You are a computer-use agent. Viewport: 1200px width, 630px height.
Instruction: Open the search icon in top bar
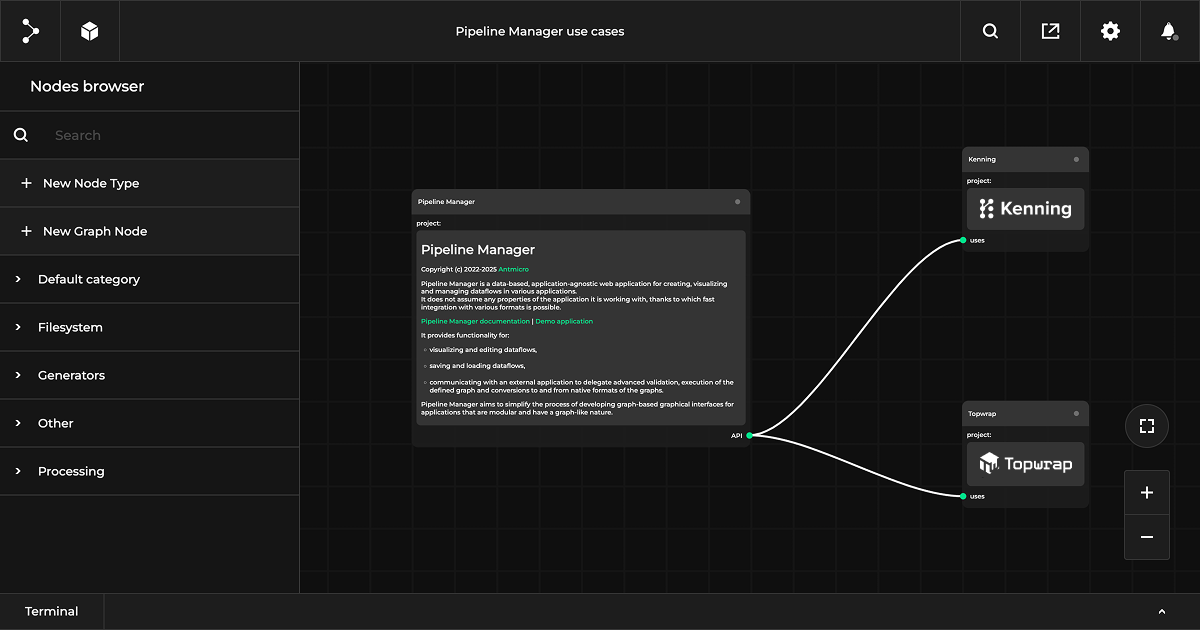click(x=990, y=31)
